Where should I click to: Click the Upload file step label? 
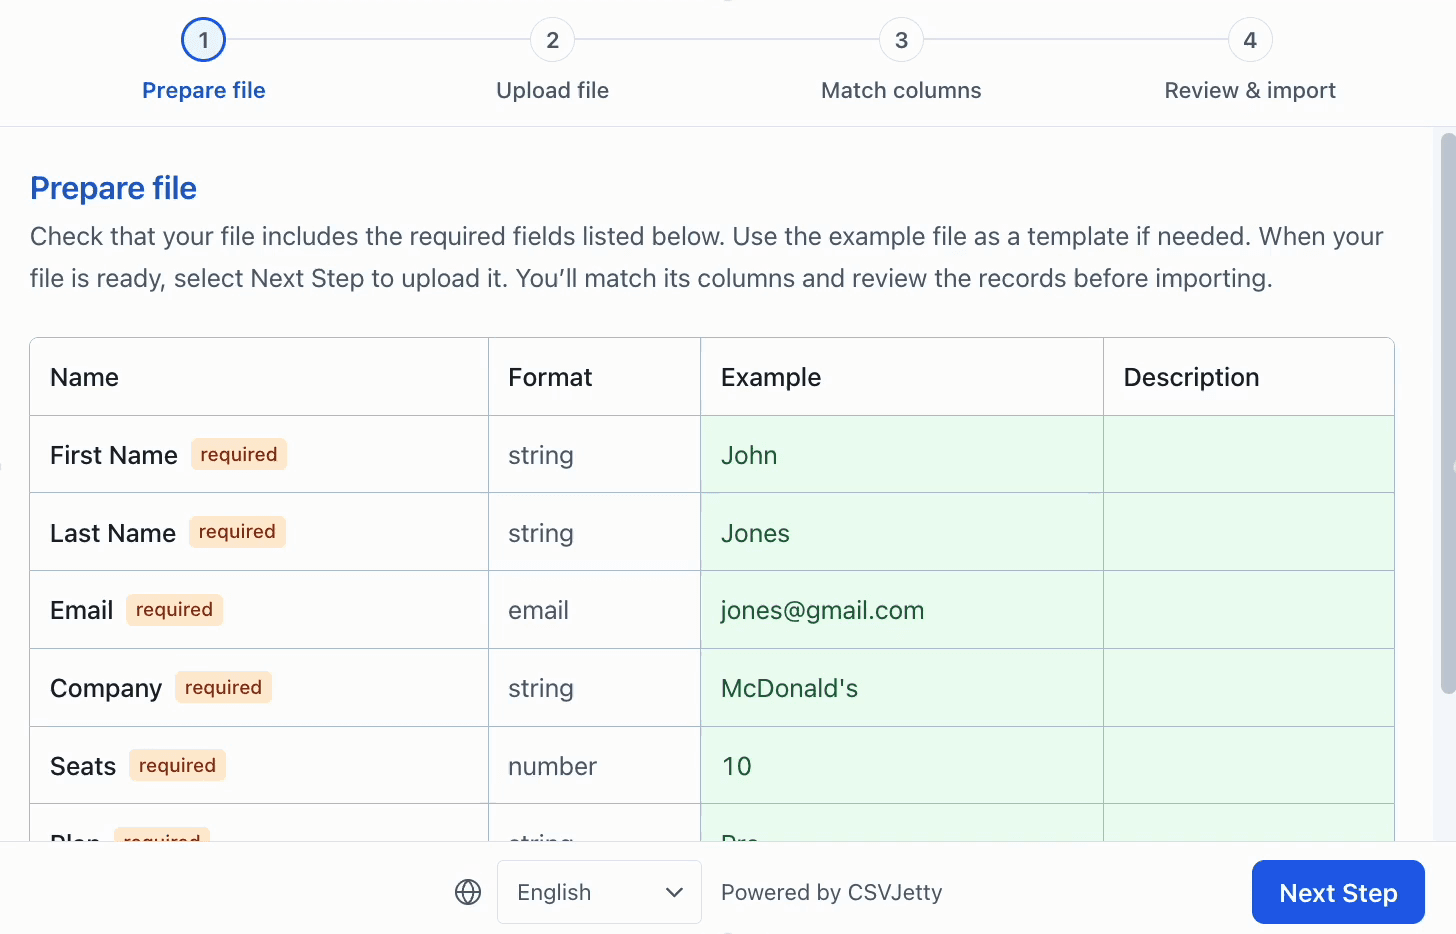[x=552, y=90]
